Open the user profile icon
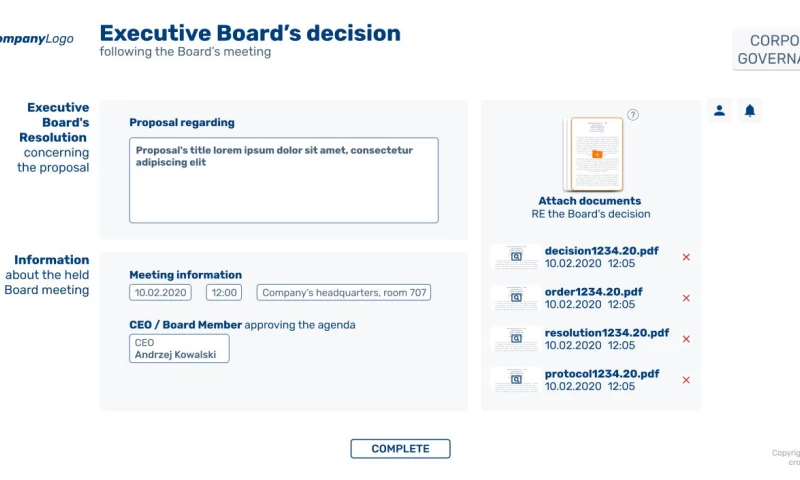Screen dimensions: 800x480 tap(719, 111)
